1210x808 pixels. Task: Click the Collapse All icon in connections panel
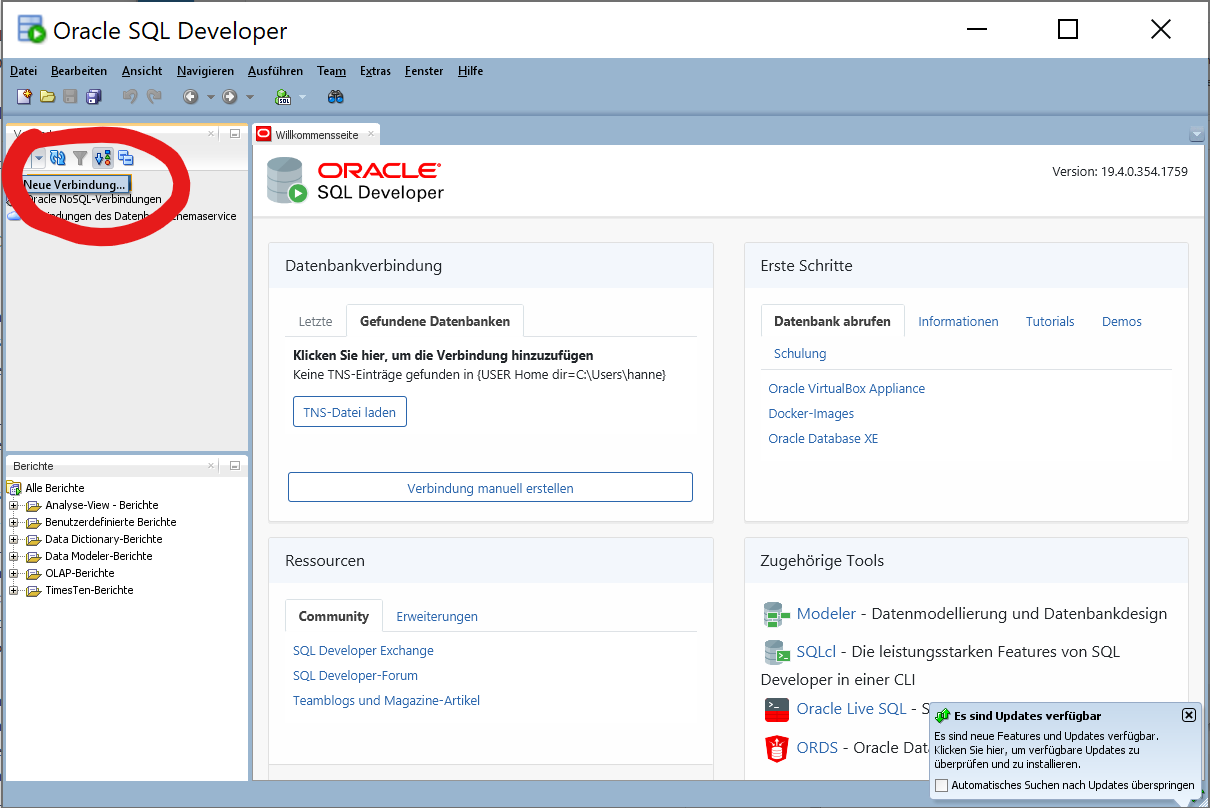point(126,158)
